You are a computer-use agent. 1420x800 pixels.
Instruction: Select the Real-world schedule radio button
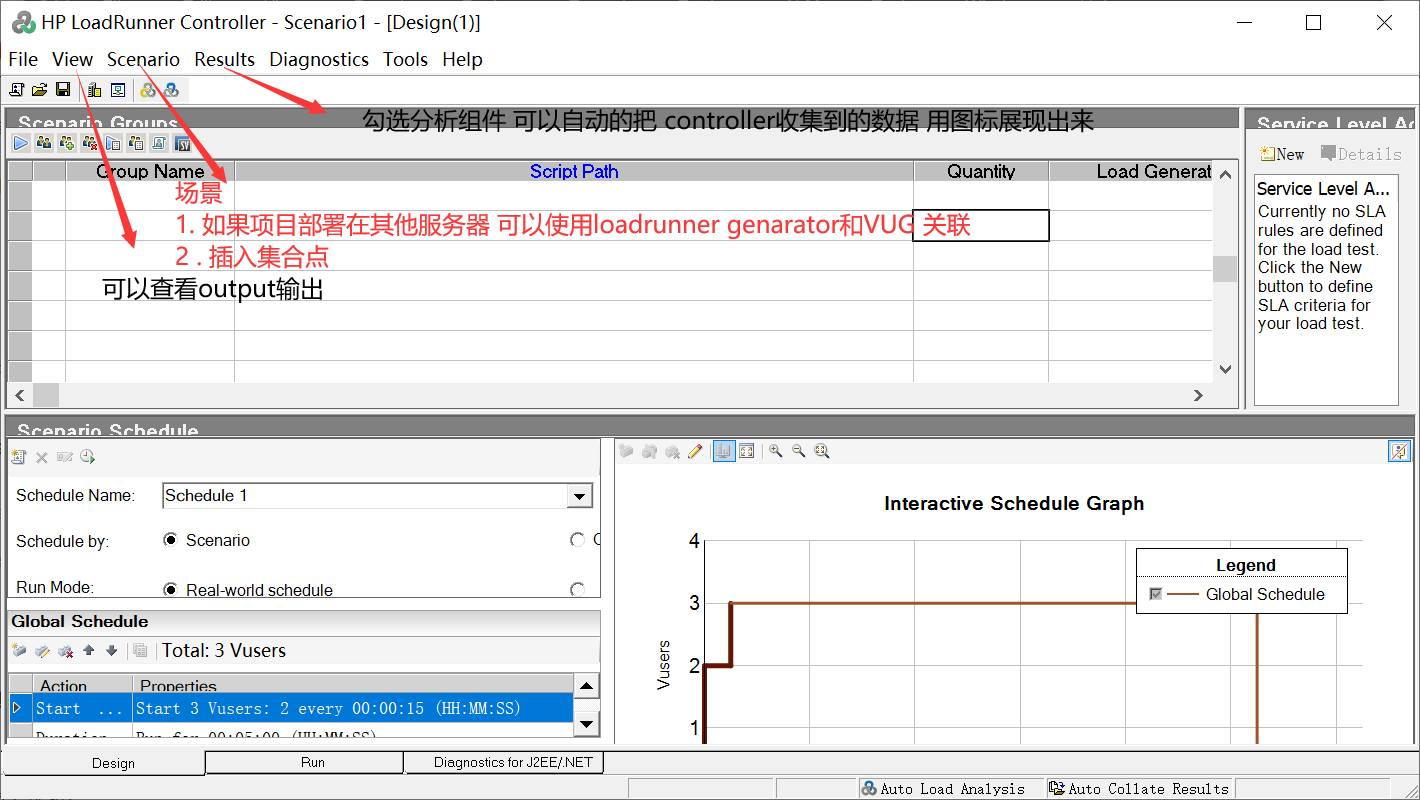tap(170, 590)
